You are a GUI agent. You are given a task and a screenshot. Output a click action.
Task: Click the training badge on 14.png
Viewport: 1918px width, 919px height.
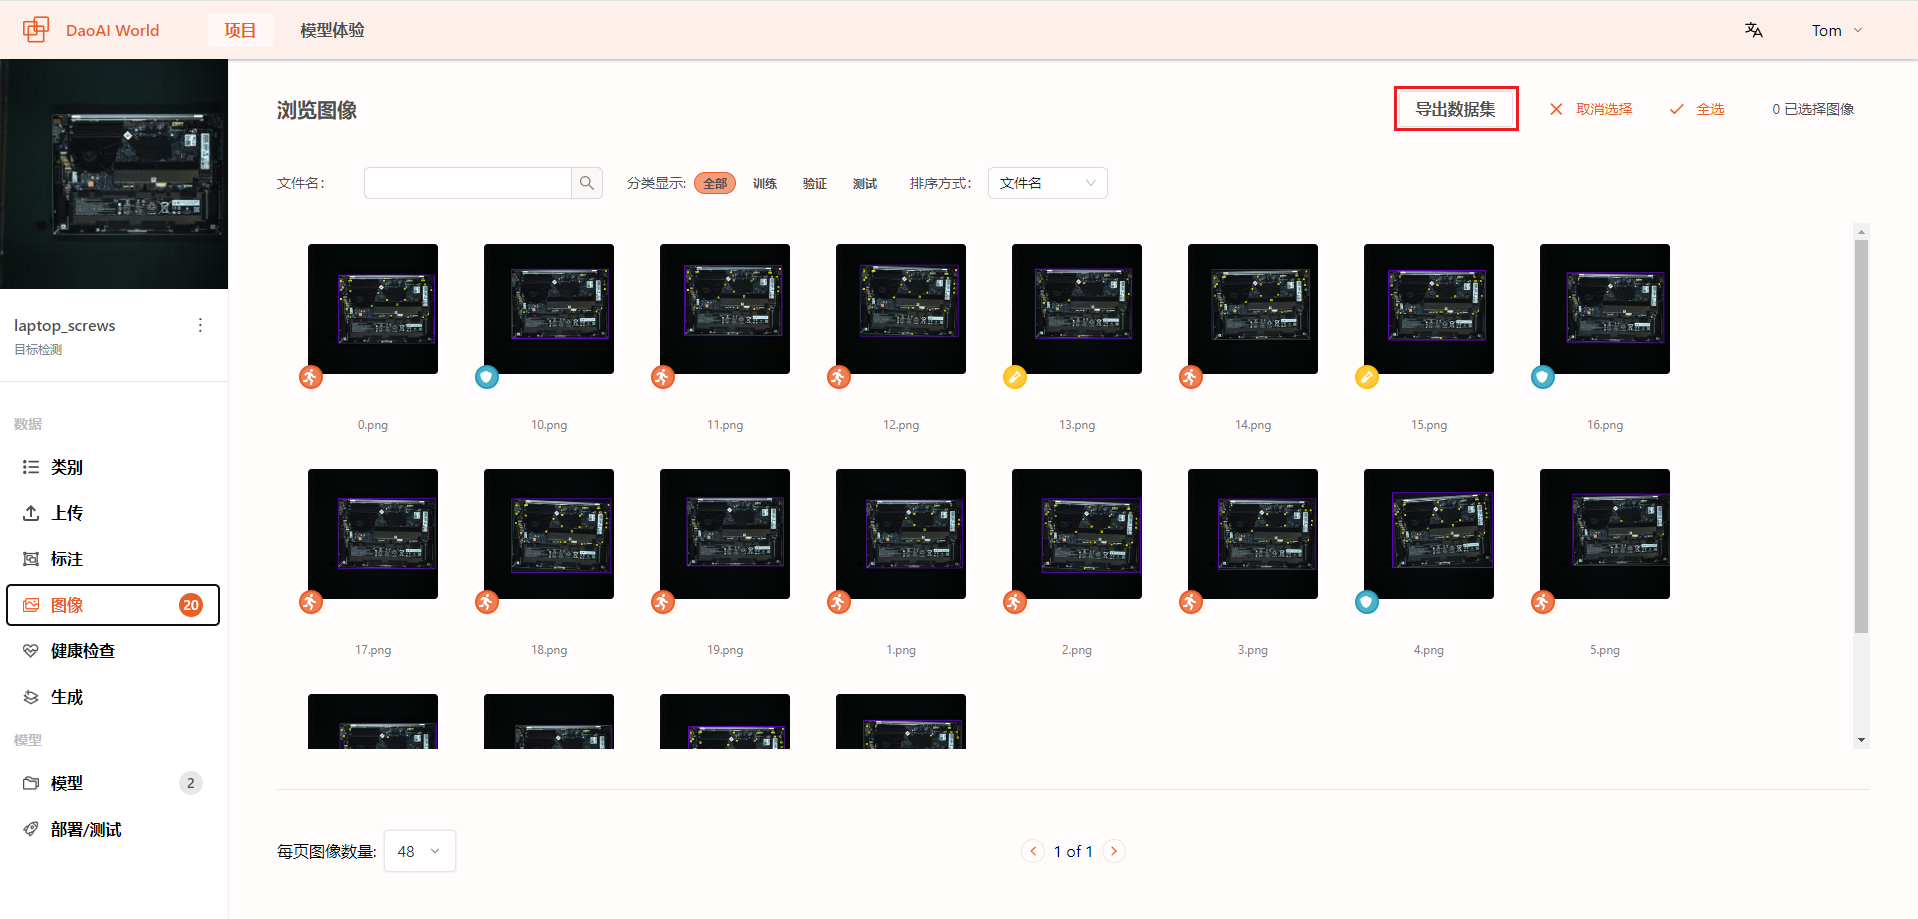[x=1191, y=377]
